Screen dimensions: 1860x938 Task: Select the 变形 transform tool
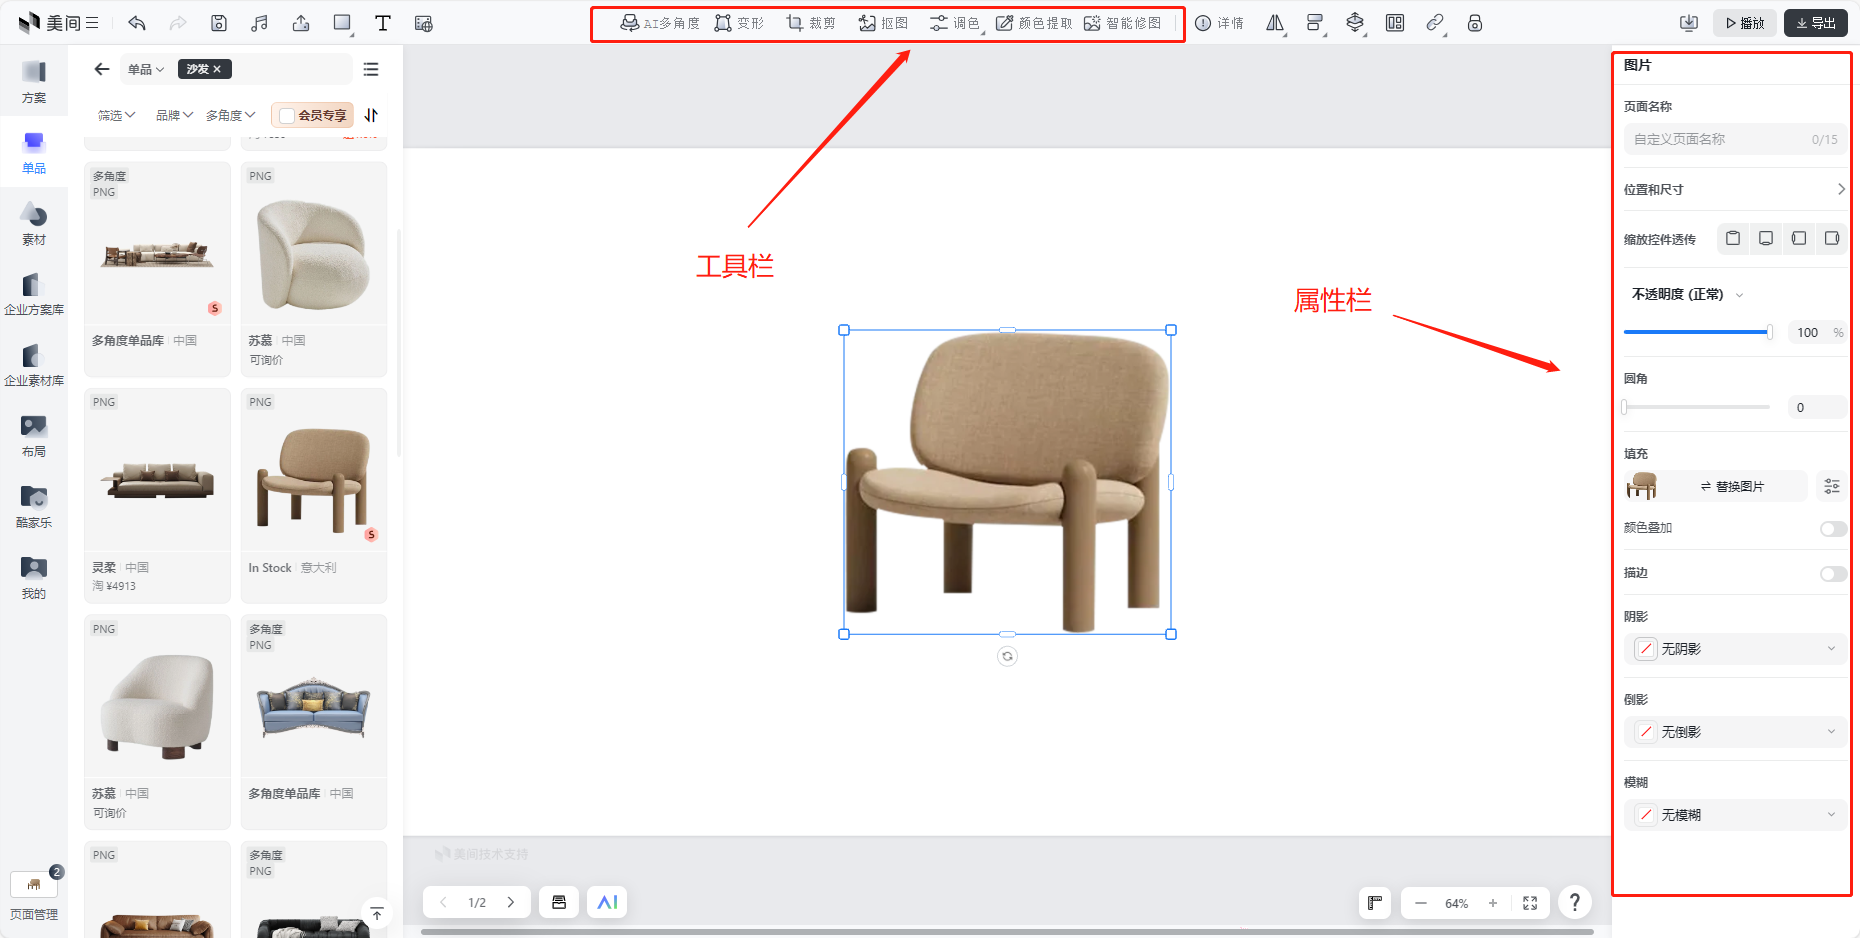[x=739, y=23]
